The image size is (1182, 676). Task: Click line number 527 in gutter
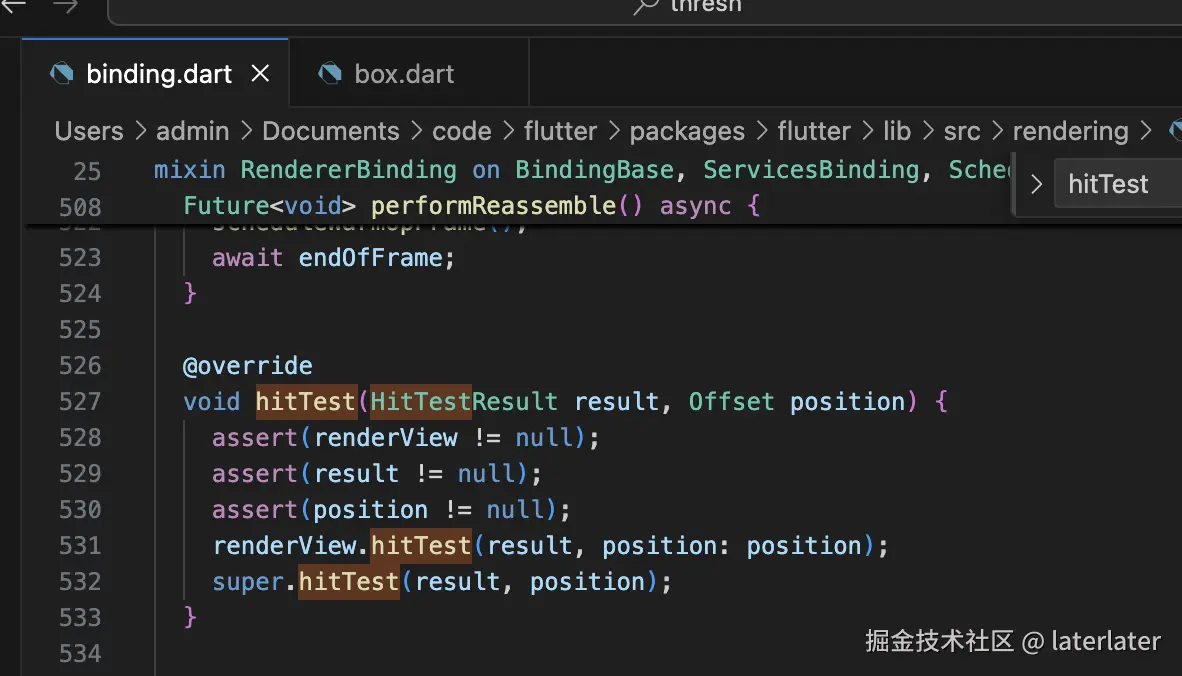click(80, 402)
